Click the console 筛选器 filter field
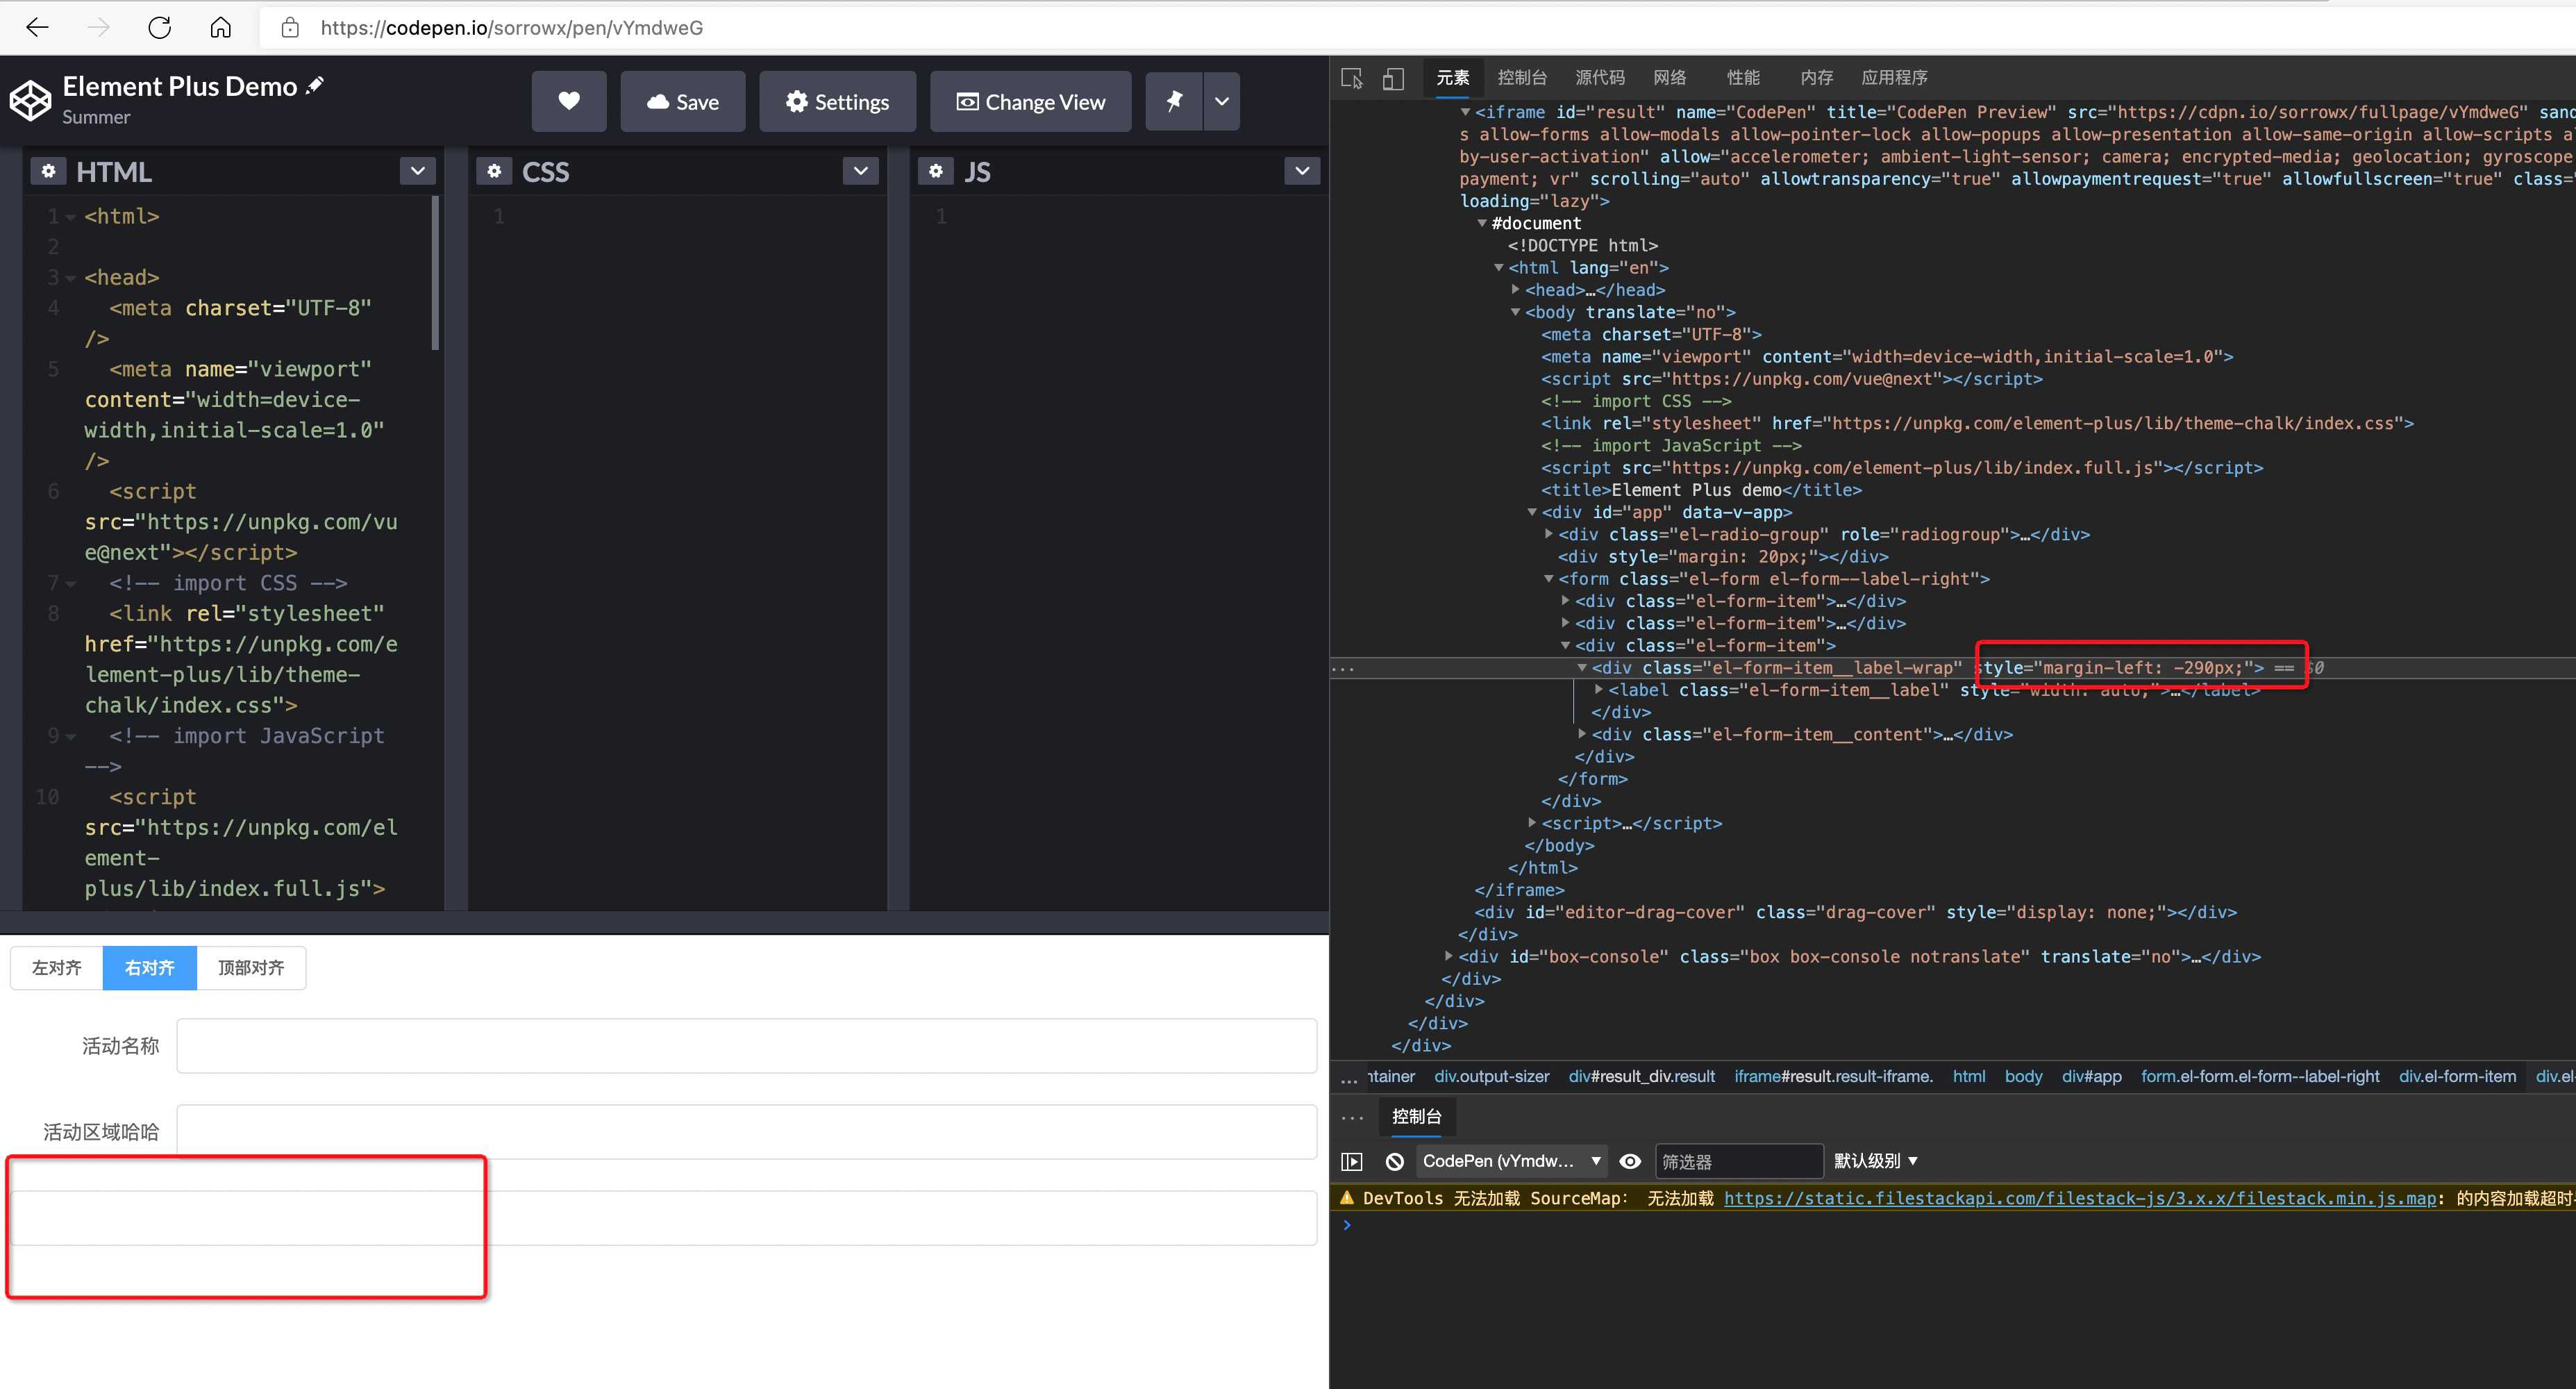Image resolution: width=2576 pixels, height=1389 pixels. click(1739, 1161)
